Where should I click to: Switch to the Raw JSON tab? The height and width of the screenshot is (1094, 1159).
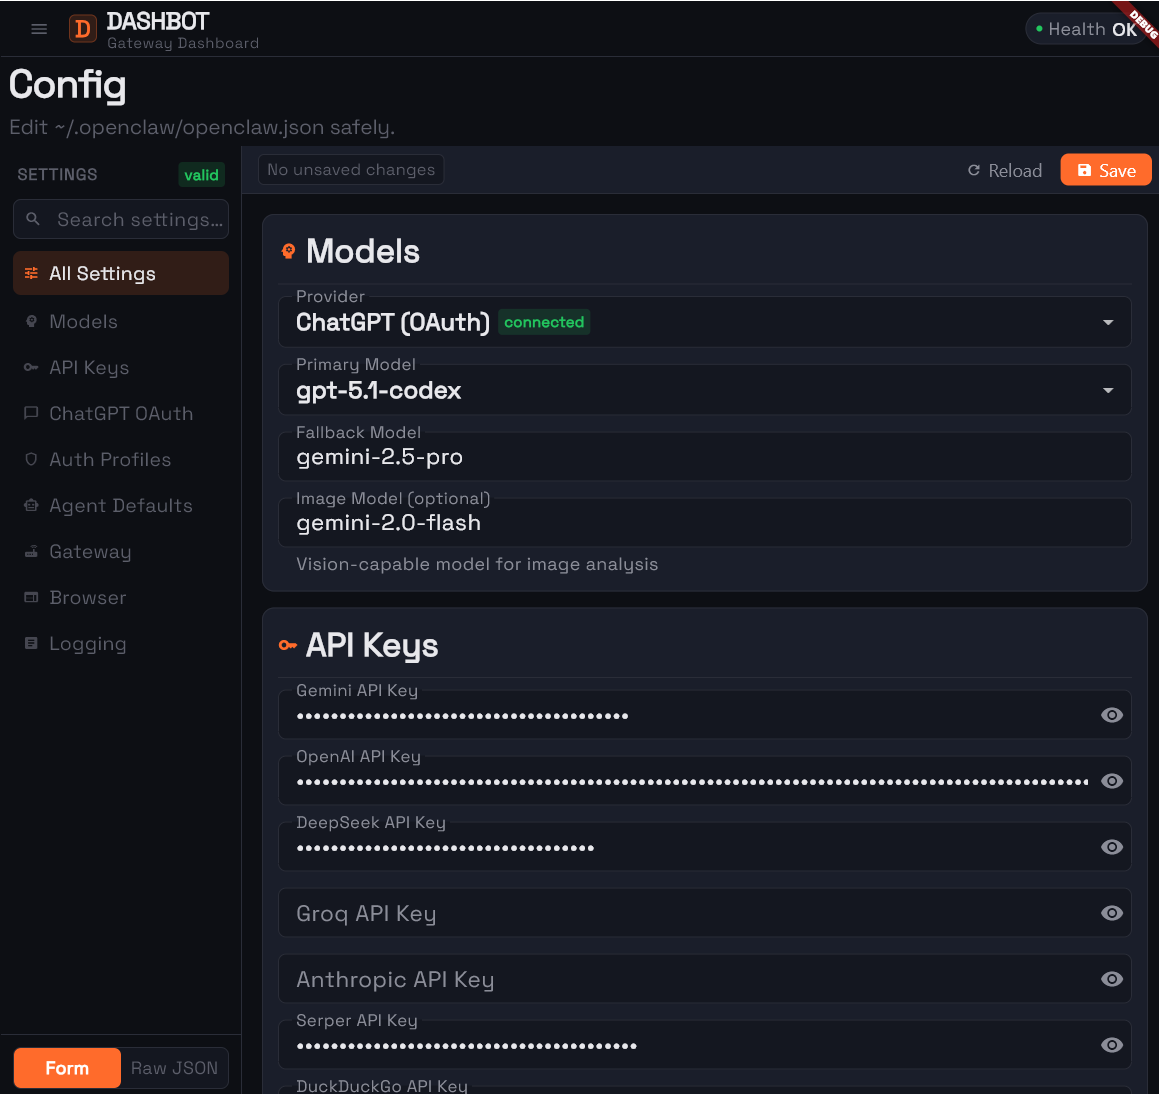coord(174,1067)
